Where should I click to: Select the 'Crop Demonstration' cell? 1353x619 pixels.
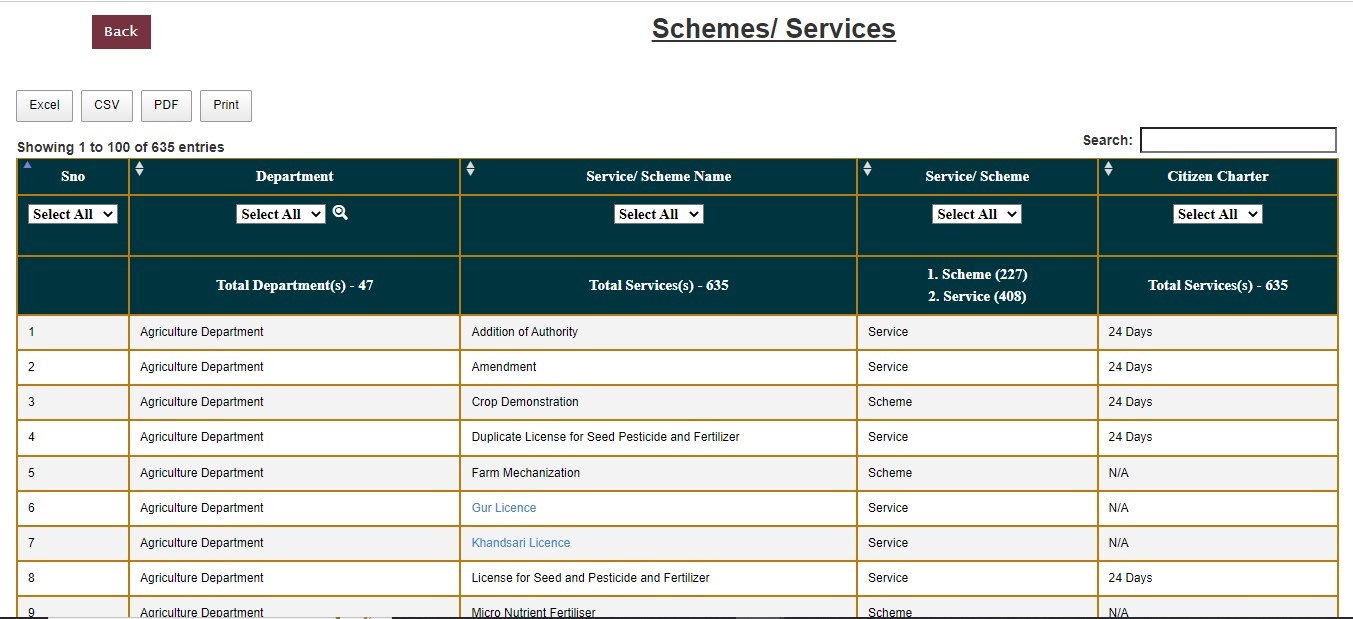click(659, 402)
